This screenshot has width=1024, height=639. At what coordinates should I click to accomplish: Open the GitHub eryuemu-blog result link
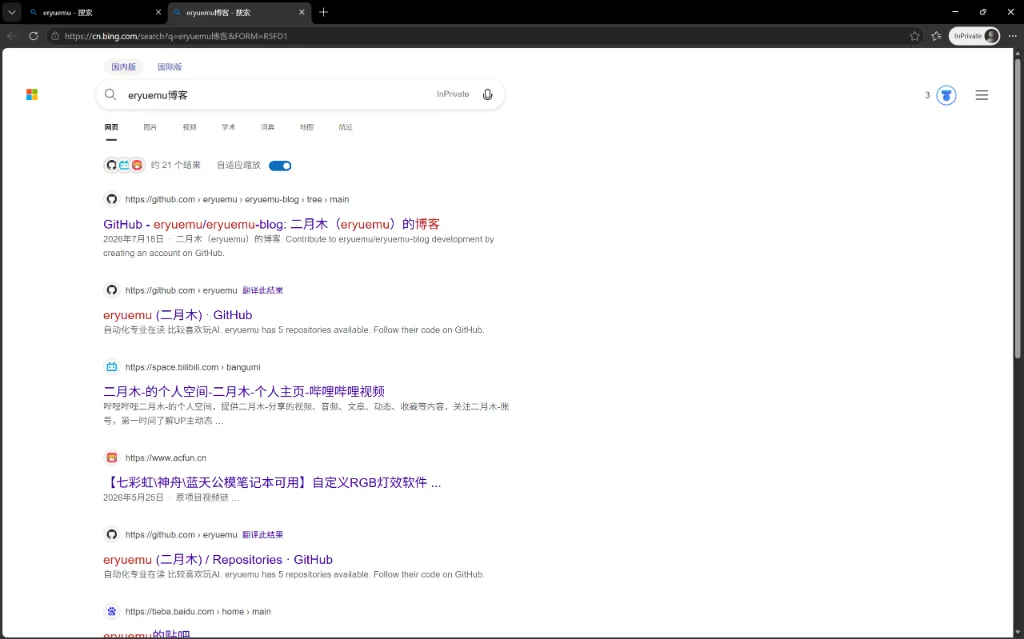tap(271, 224)
